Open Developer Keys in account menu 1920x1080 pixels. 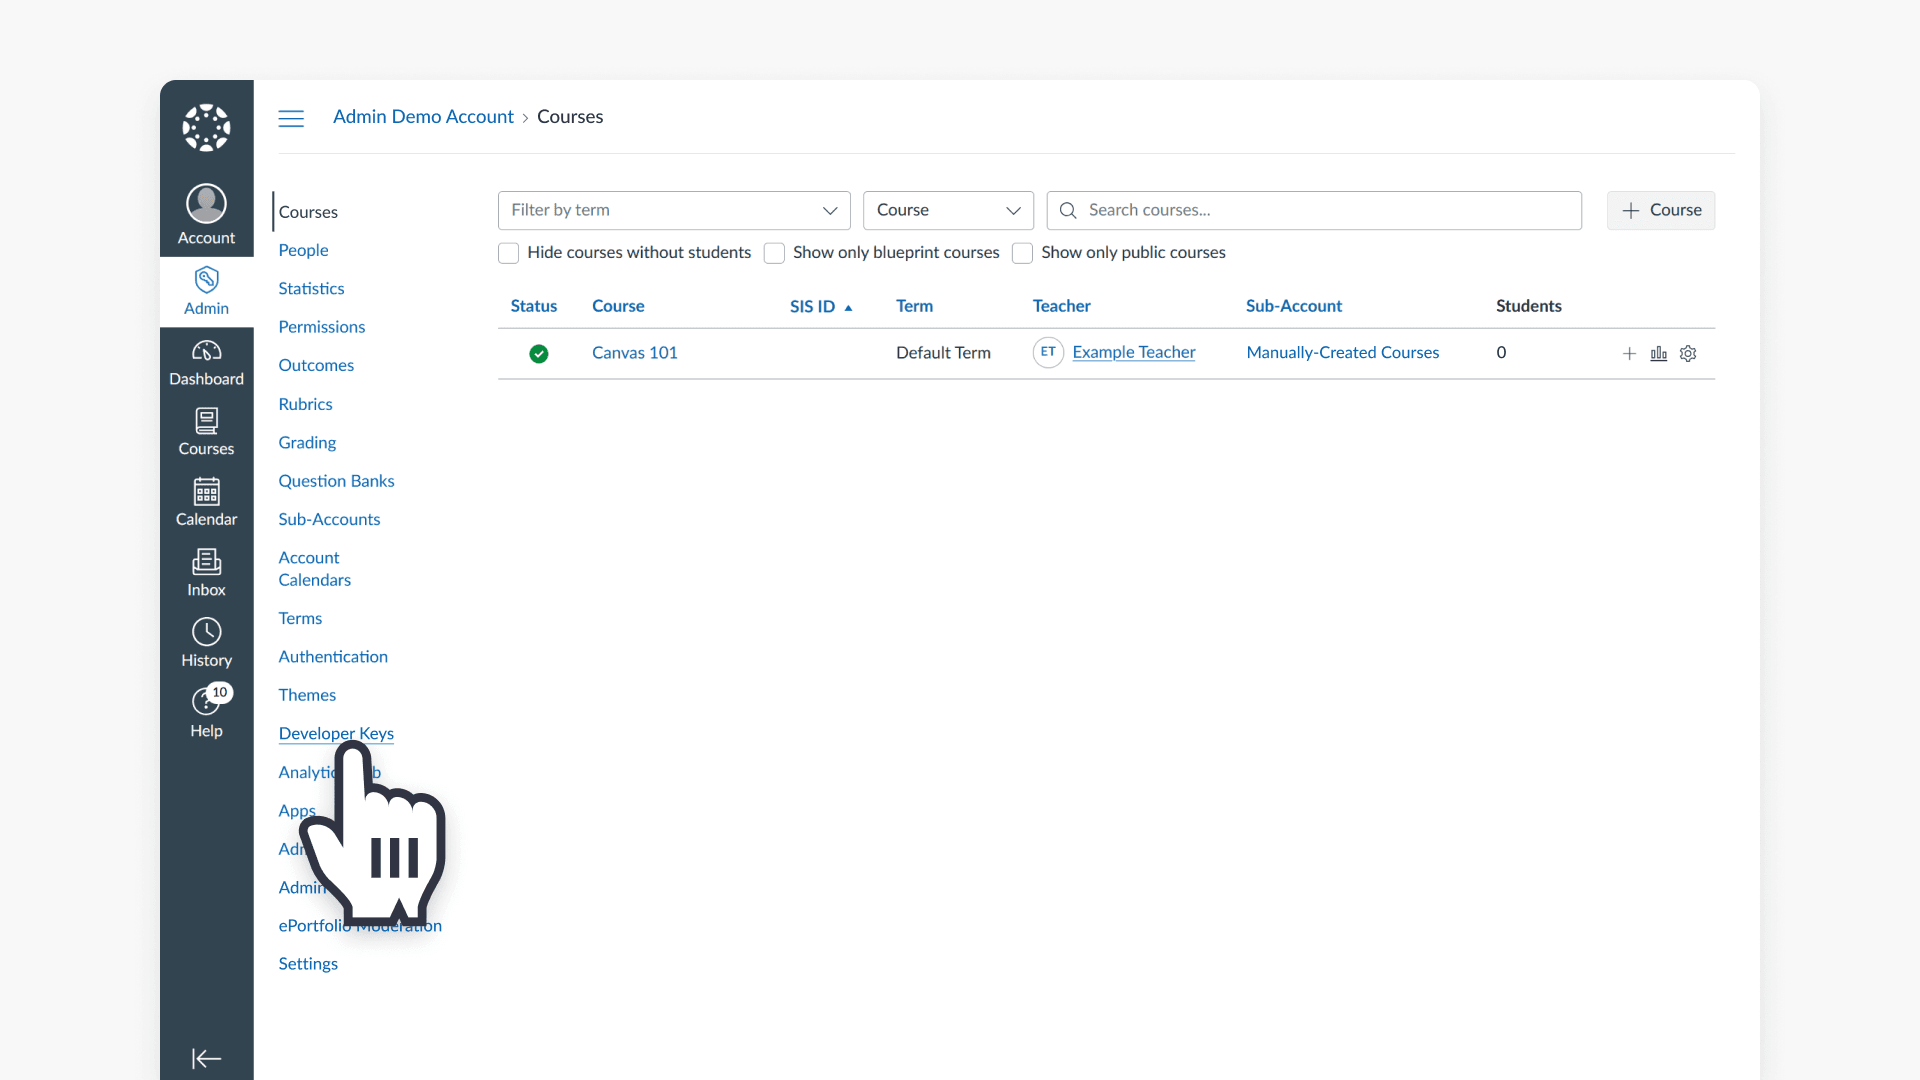coord(336,733)
